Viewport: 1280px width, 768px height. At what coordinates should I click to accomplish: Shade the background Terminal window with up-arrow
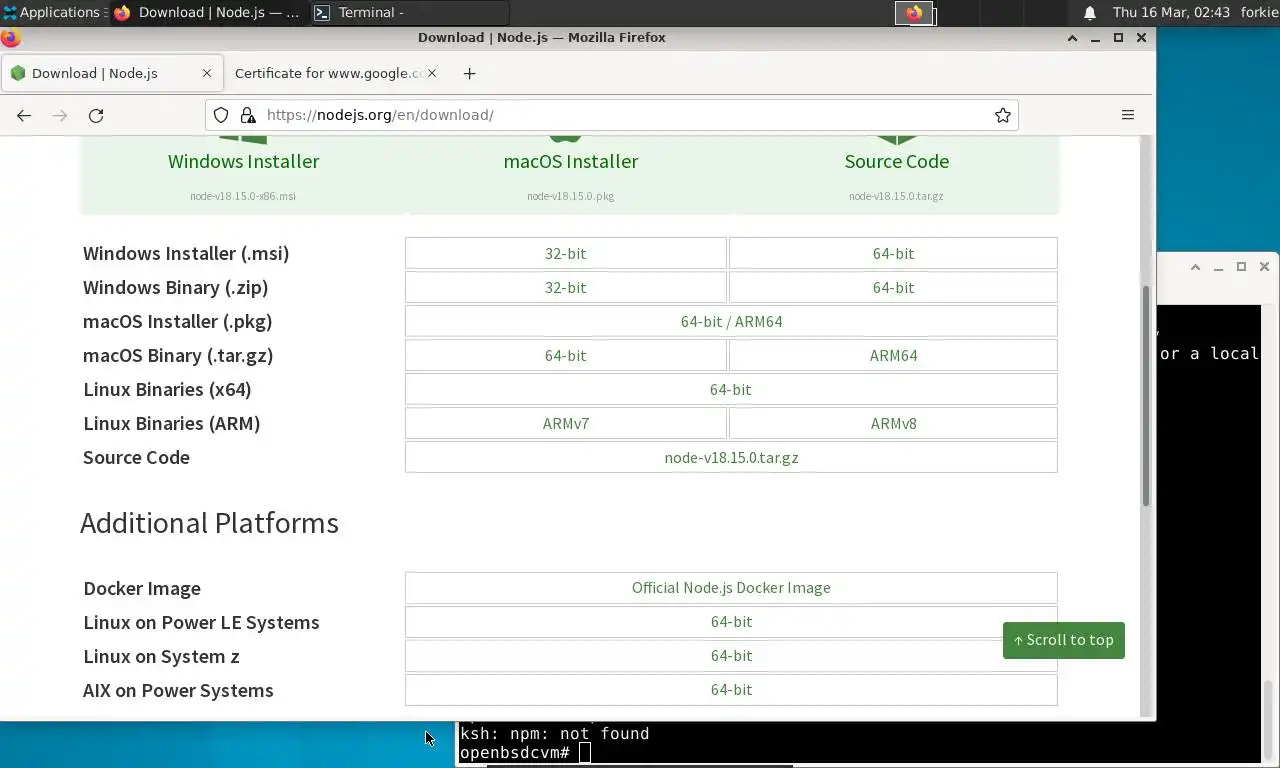[x=1195, y=267]
